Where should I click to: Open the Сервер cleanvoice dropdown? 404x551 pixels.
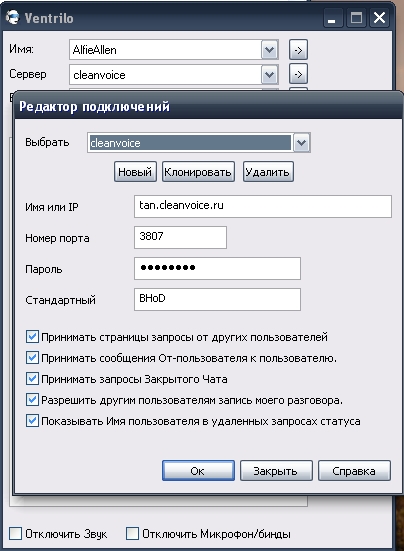click(269, 74)
